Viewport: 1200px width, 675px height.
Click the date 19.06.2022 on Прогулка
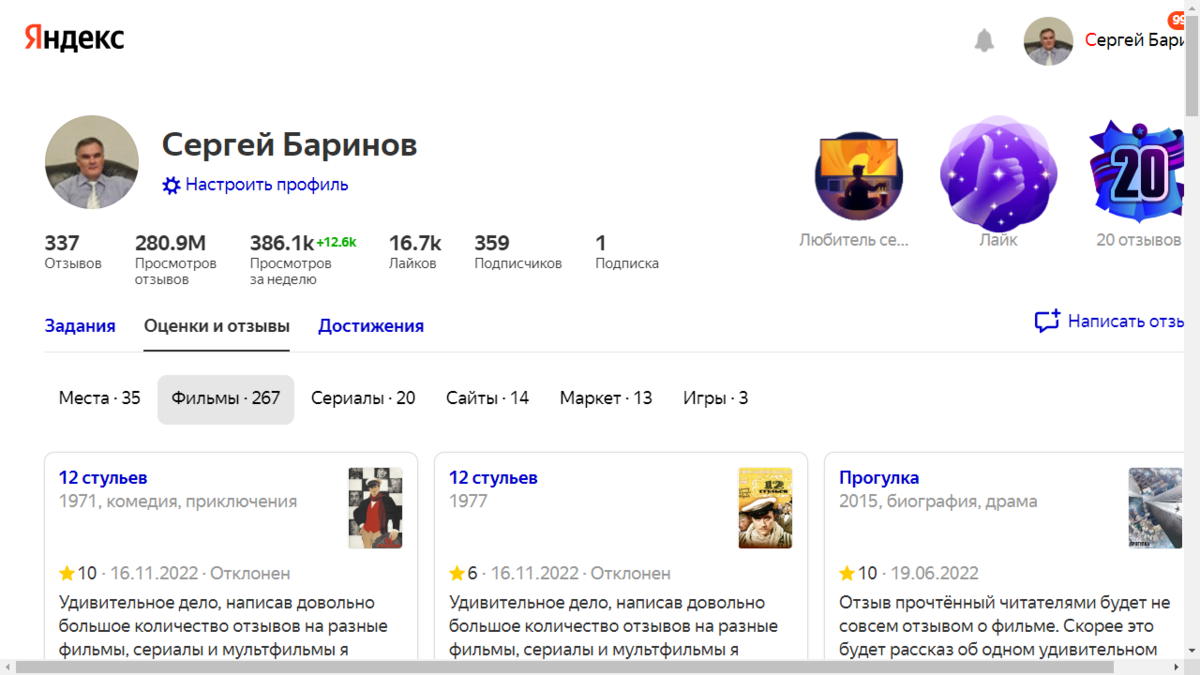[934, 574]
